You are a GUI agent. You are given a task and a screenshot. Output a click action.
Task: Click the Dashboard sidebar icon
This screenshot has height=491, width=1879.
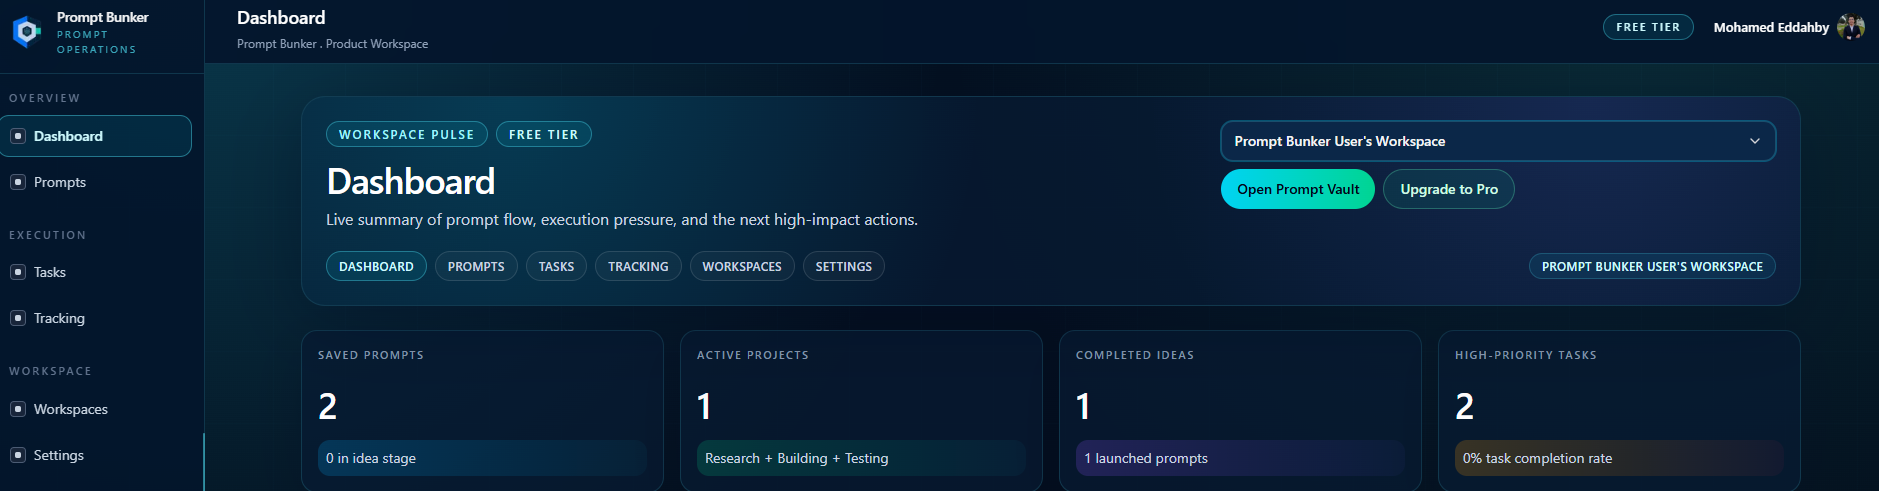[18, 136]
